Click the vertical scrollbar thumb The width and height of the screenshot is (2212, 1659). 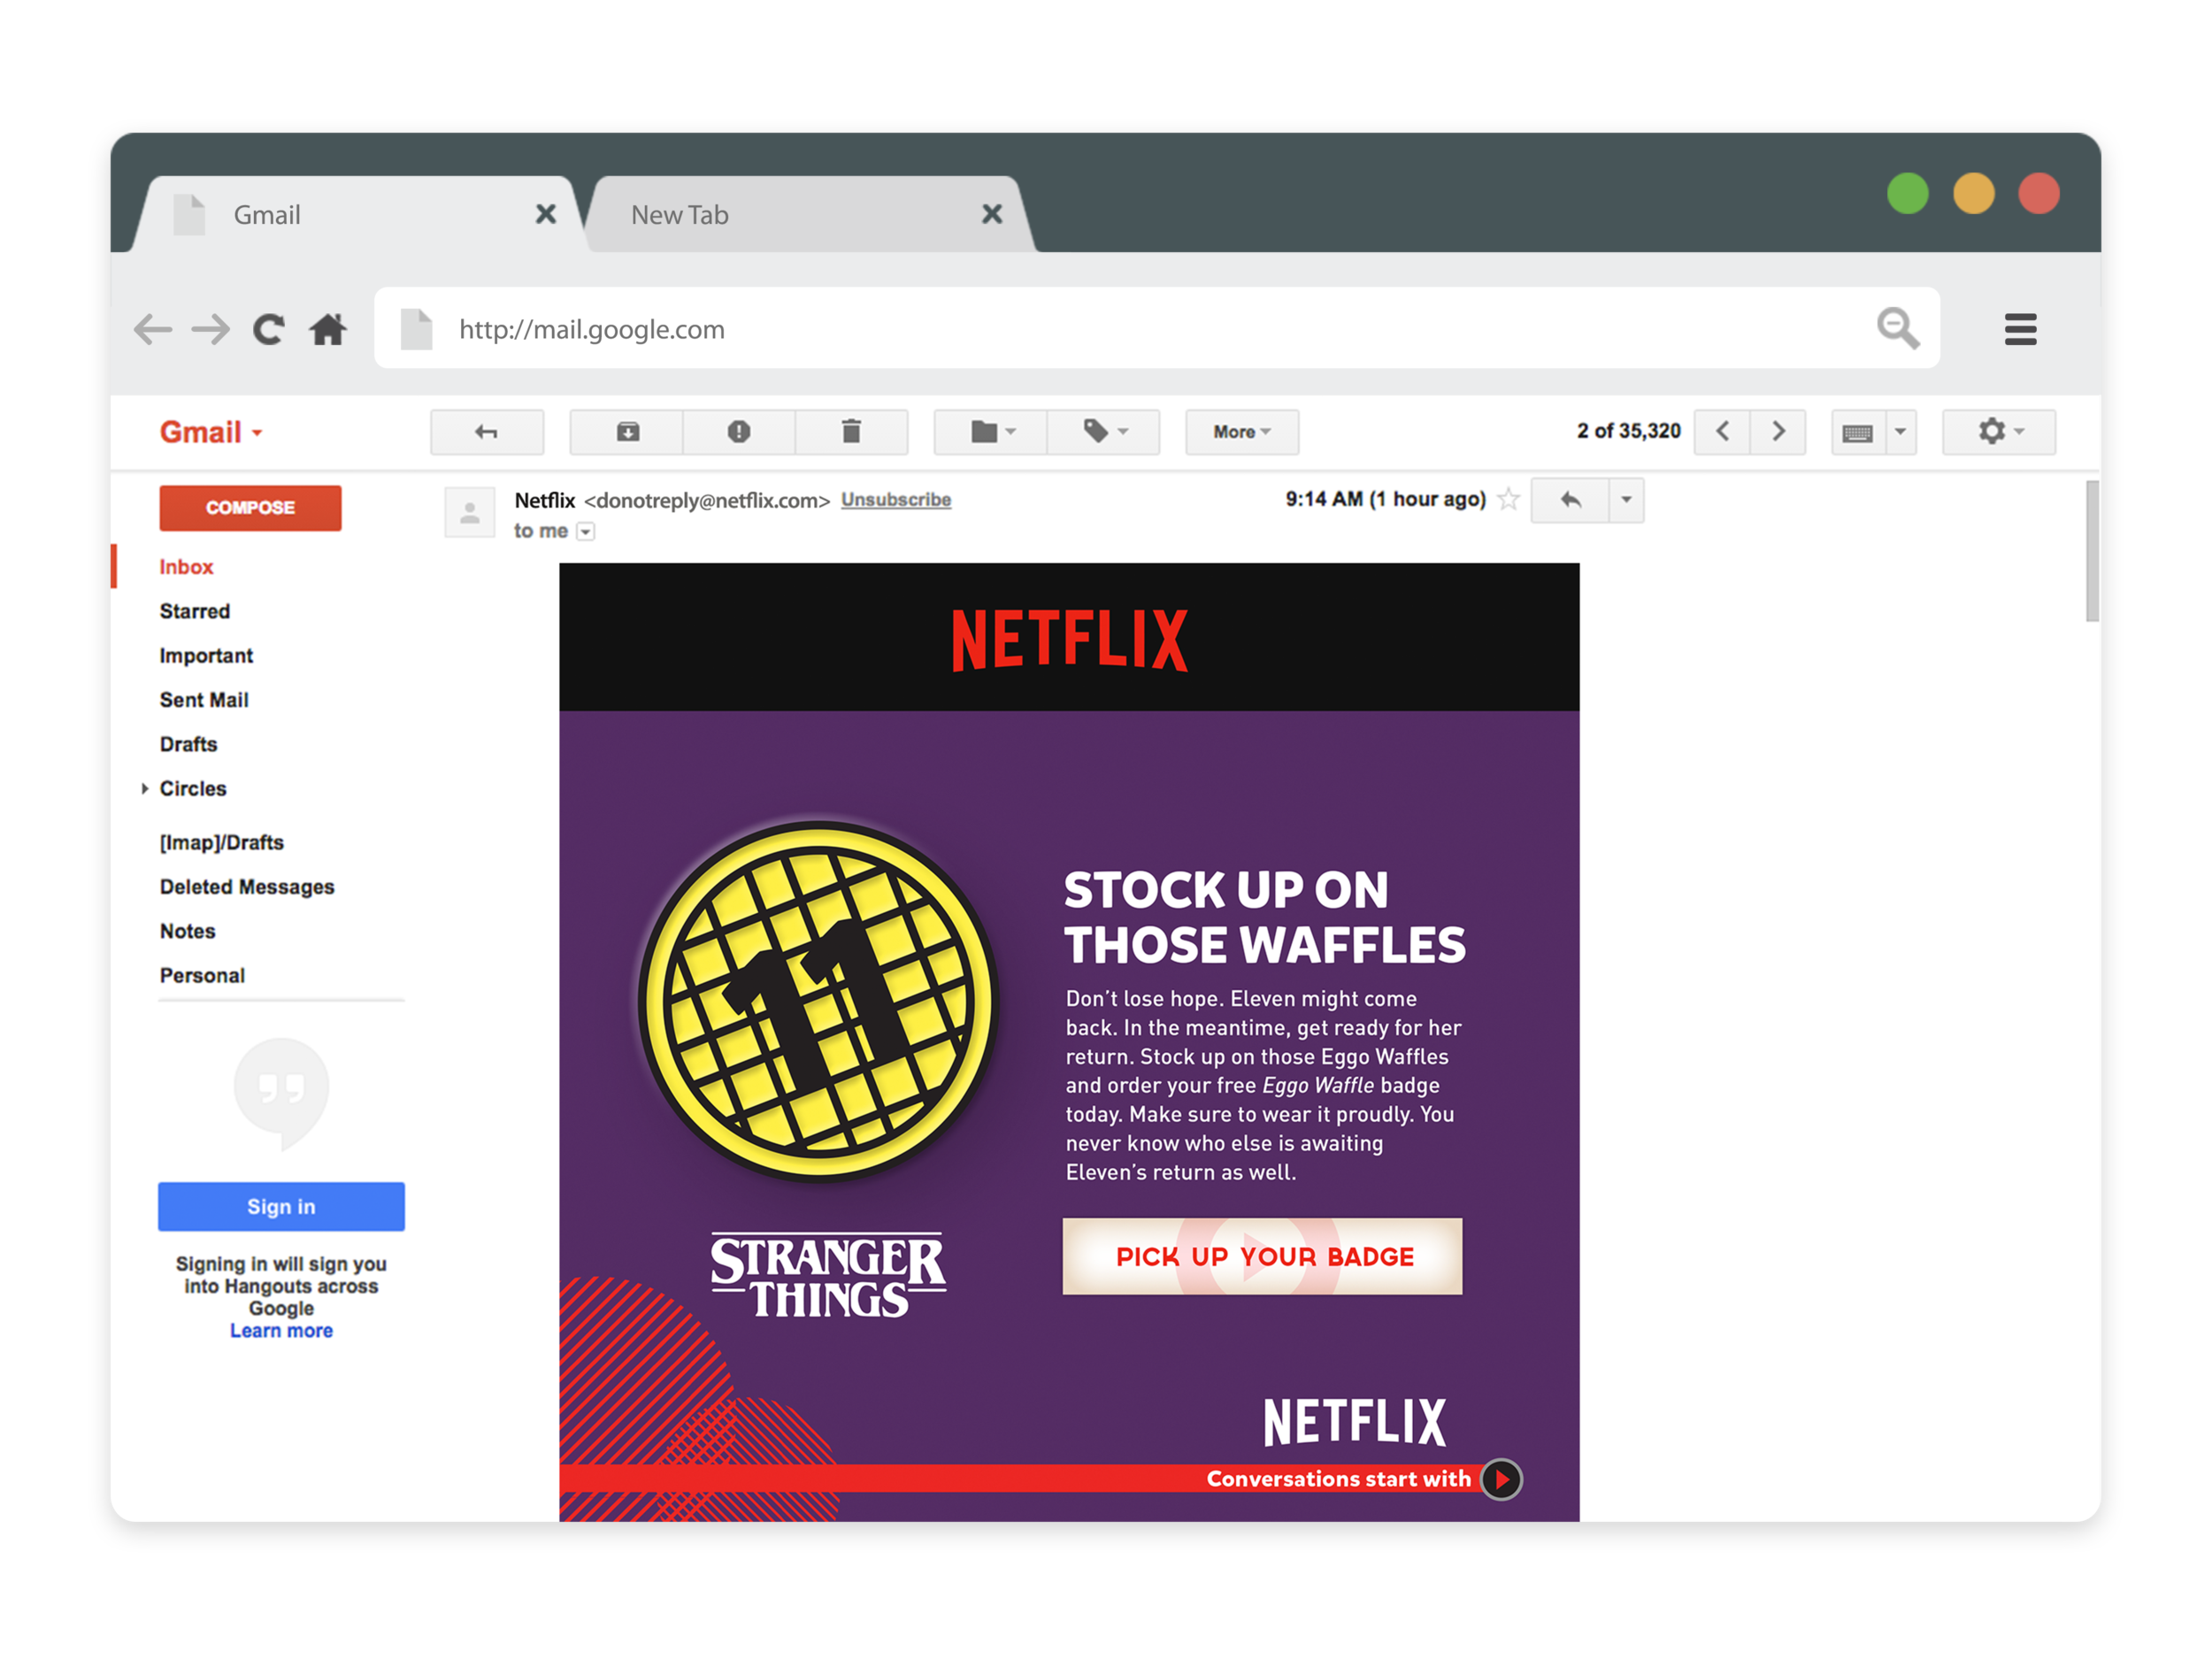(x=2092, y=552)
